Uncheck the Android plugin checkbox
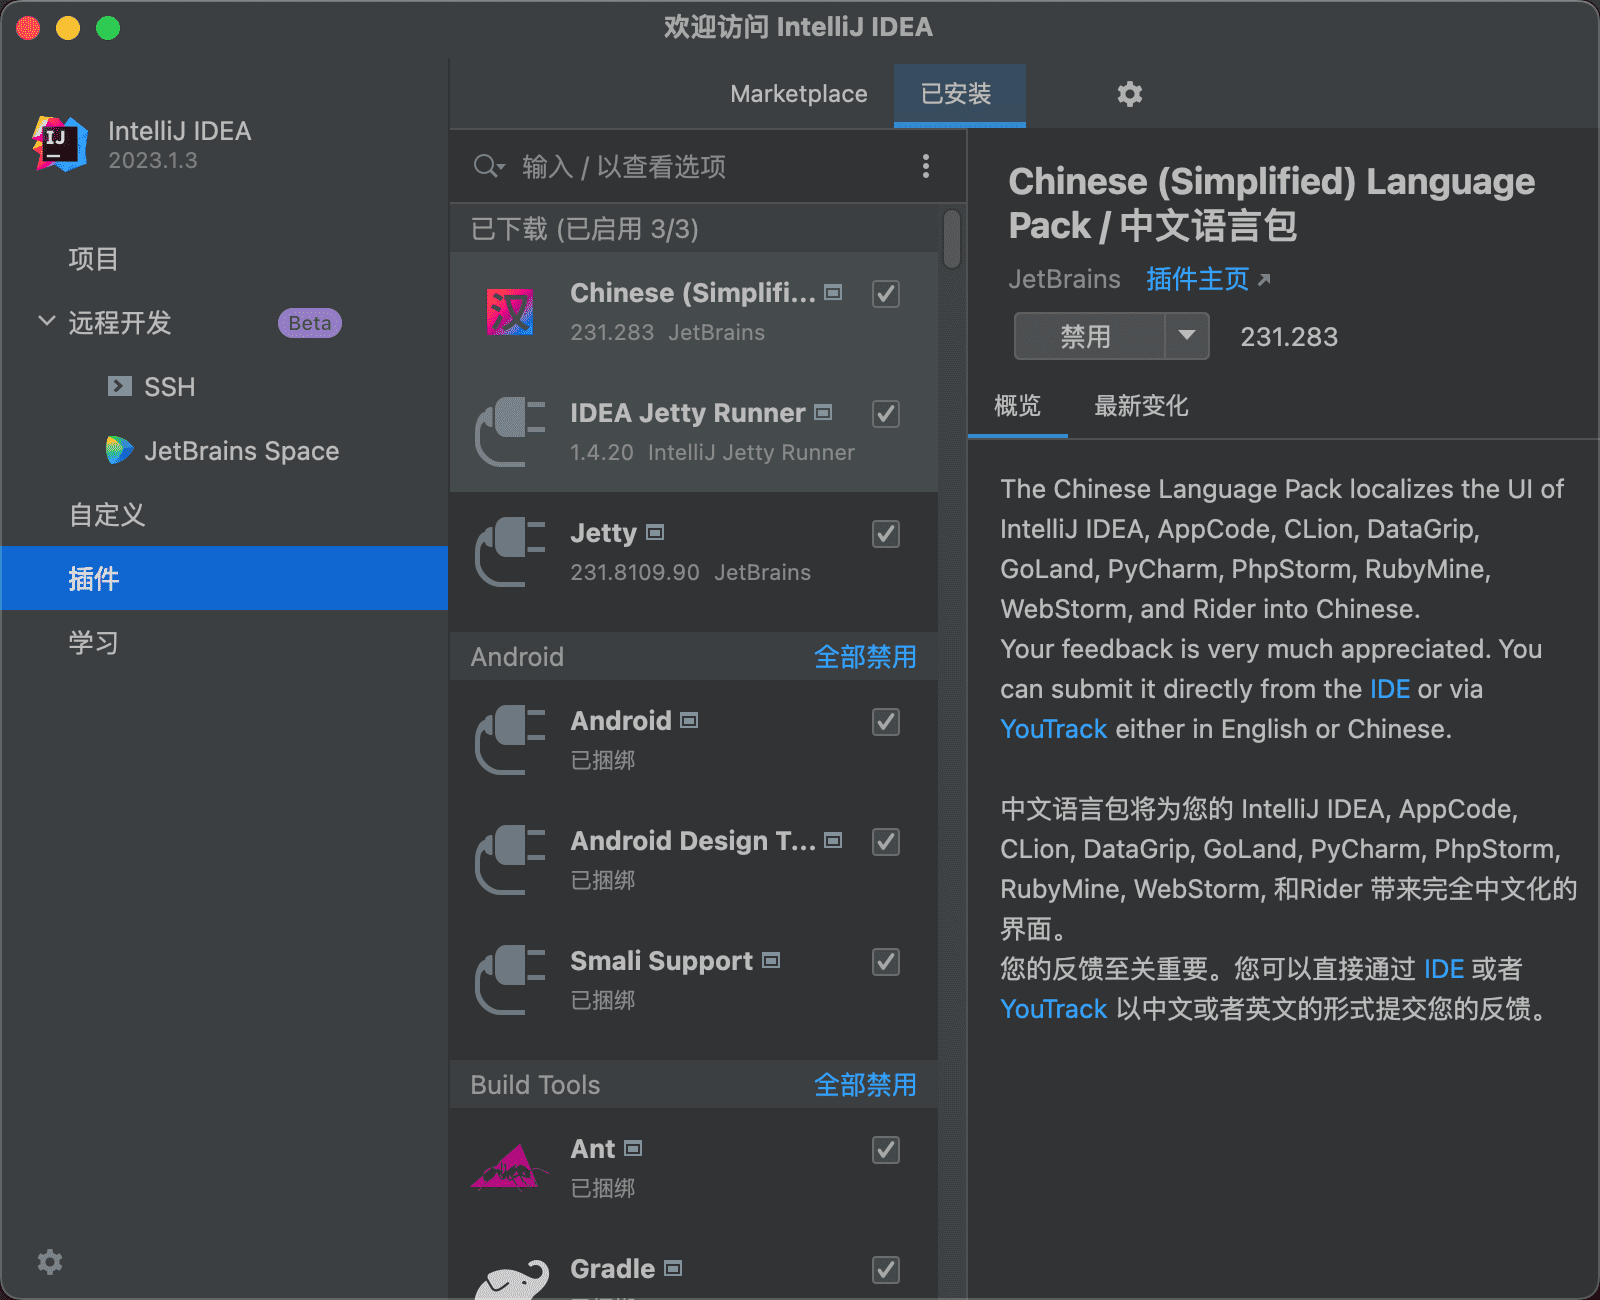Image resolution: width=1600 pixels, height=1300 pixels. (886, 722)
